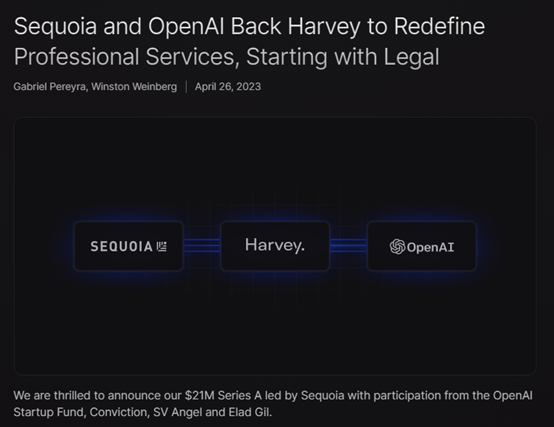Image resolution: width=554 pixels, height=427 pixels.
Task: Click the Sequoia leaf mark icon
Action: tap(161, 246)
